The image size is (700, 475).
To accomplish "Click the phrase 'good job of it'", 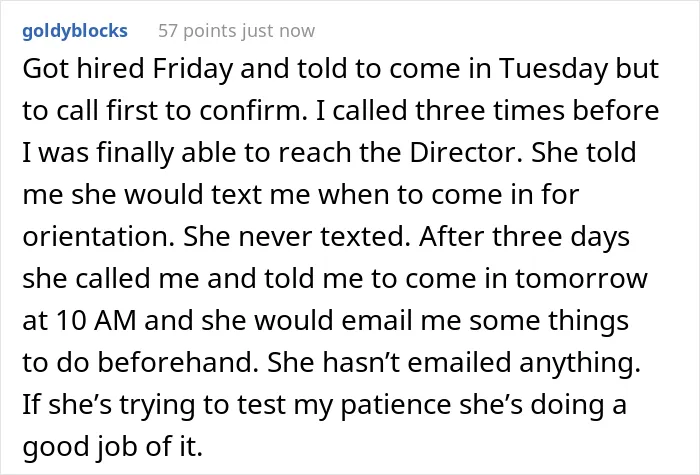I will pos(112,447).
